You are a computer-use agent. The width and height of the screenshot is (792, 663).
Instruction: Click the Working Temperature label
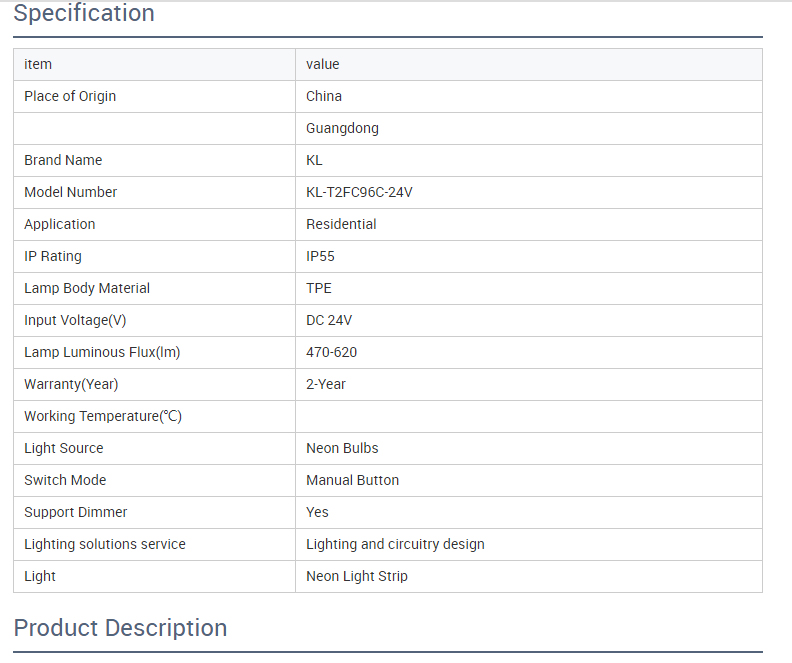click(103, 416)
